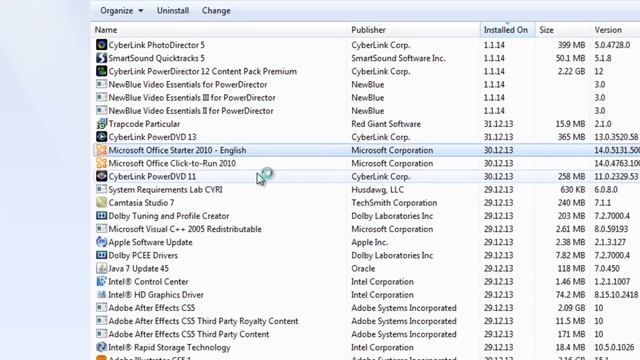Select Microsoft Office Starter 2010 - English name
The height and width of the screenshot is (360, 640).
click(x=177, y=150)
